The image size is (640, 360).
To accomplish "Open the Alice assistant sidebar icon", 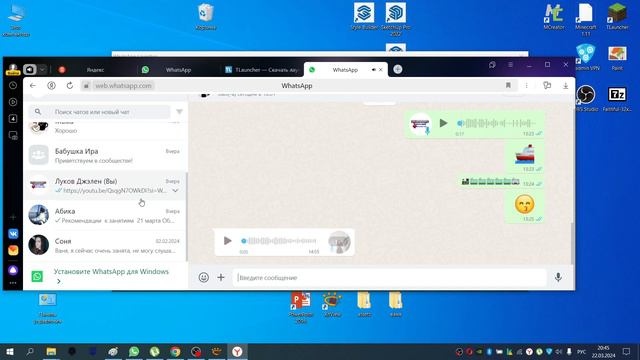I will pyautogui.click(x=13, y=270).
